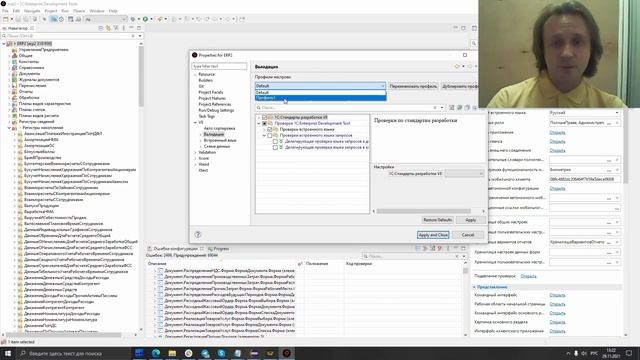Open Windows Start button
The image size is (640, 360).
[x=8, y=353]
